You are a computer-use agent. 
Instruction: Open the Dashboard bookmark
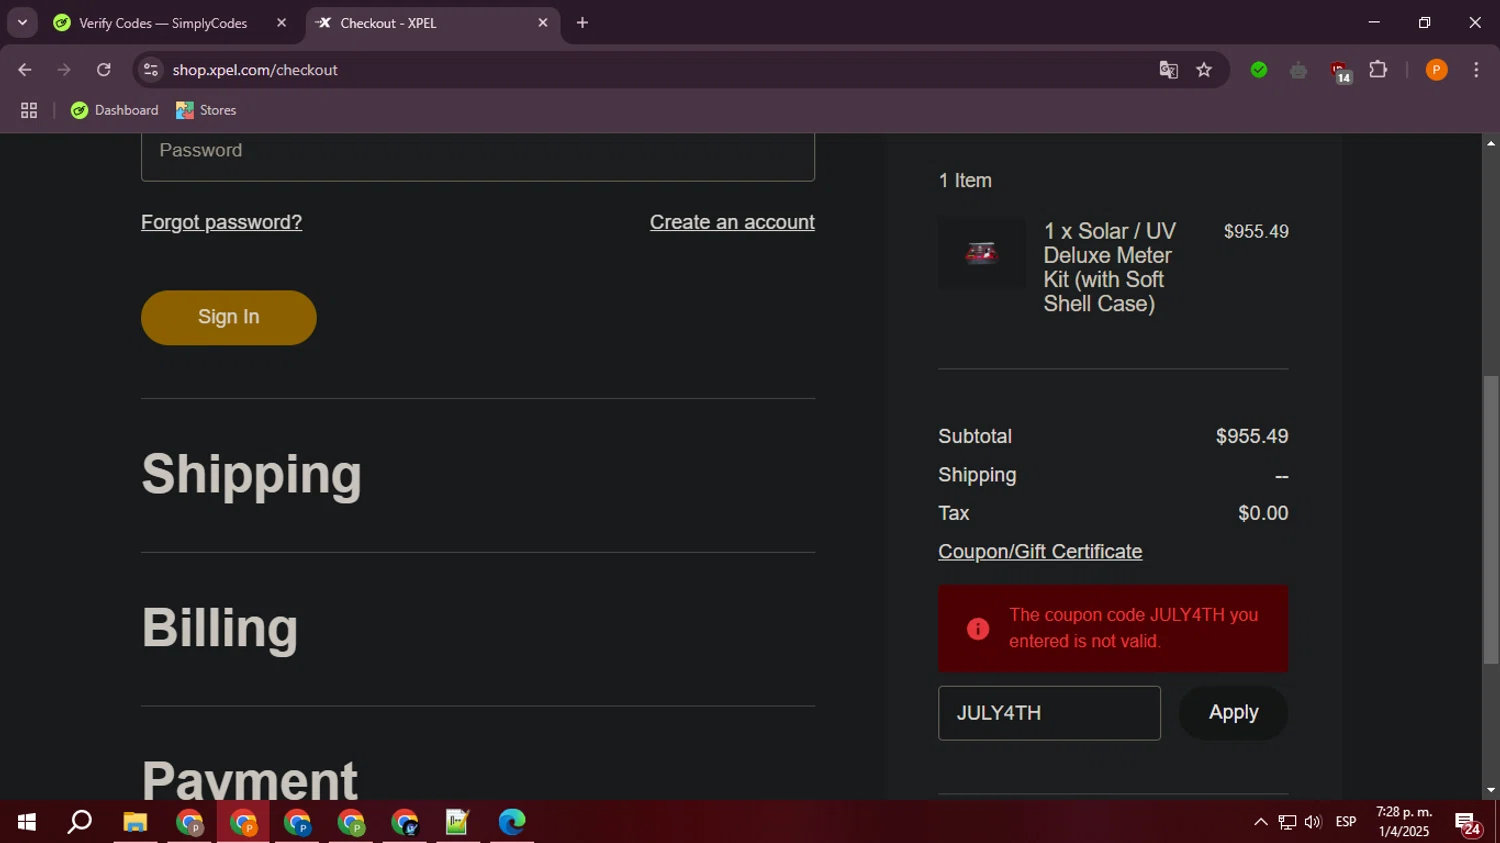(x=115, y=110)
